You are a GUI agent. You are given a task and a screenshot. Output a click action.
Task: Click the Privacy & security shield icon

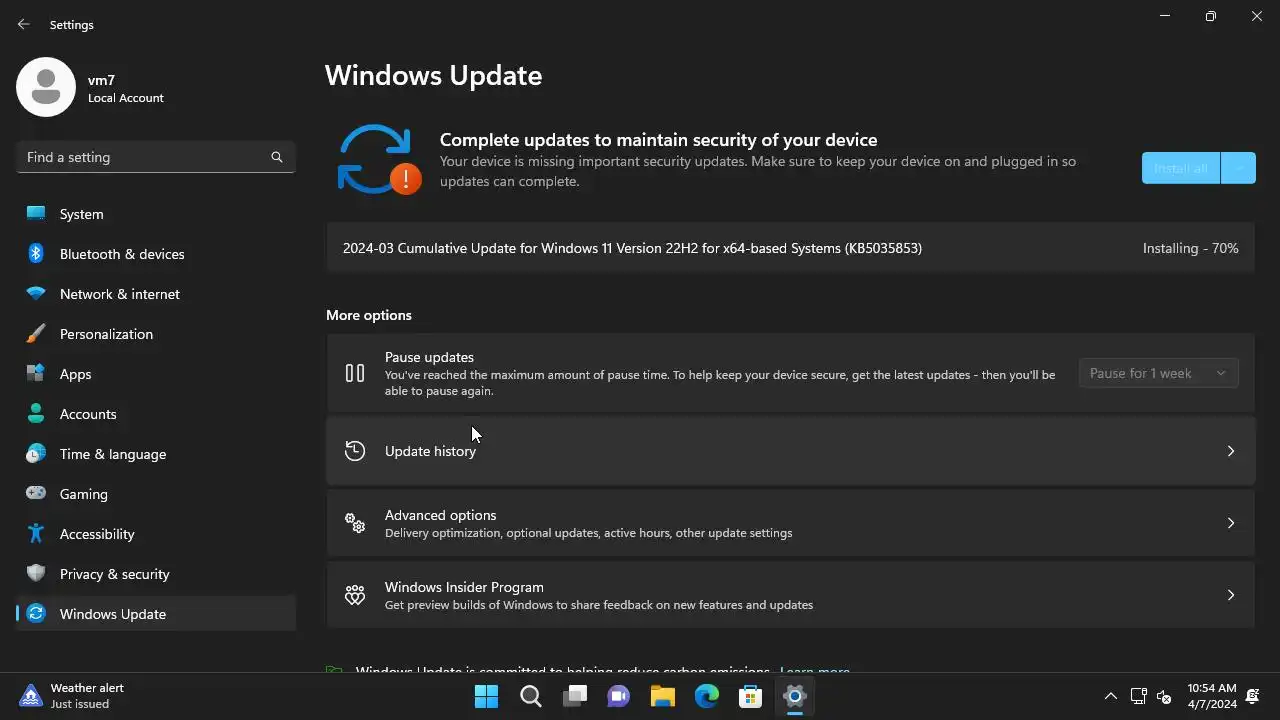36,574
